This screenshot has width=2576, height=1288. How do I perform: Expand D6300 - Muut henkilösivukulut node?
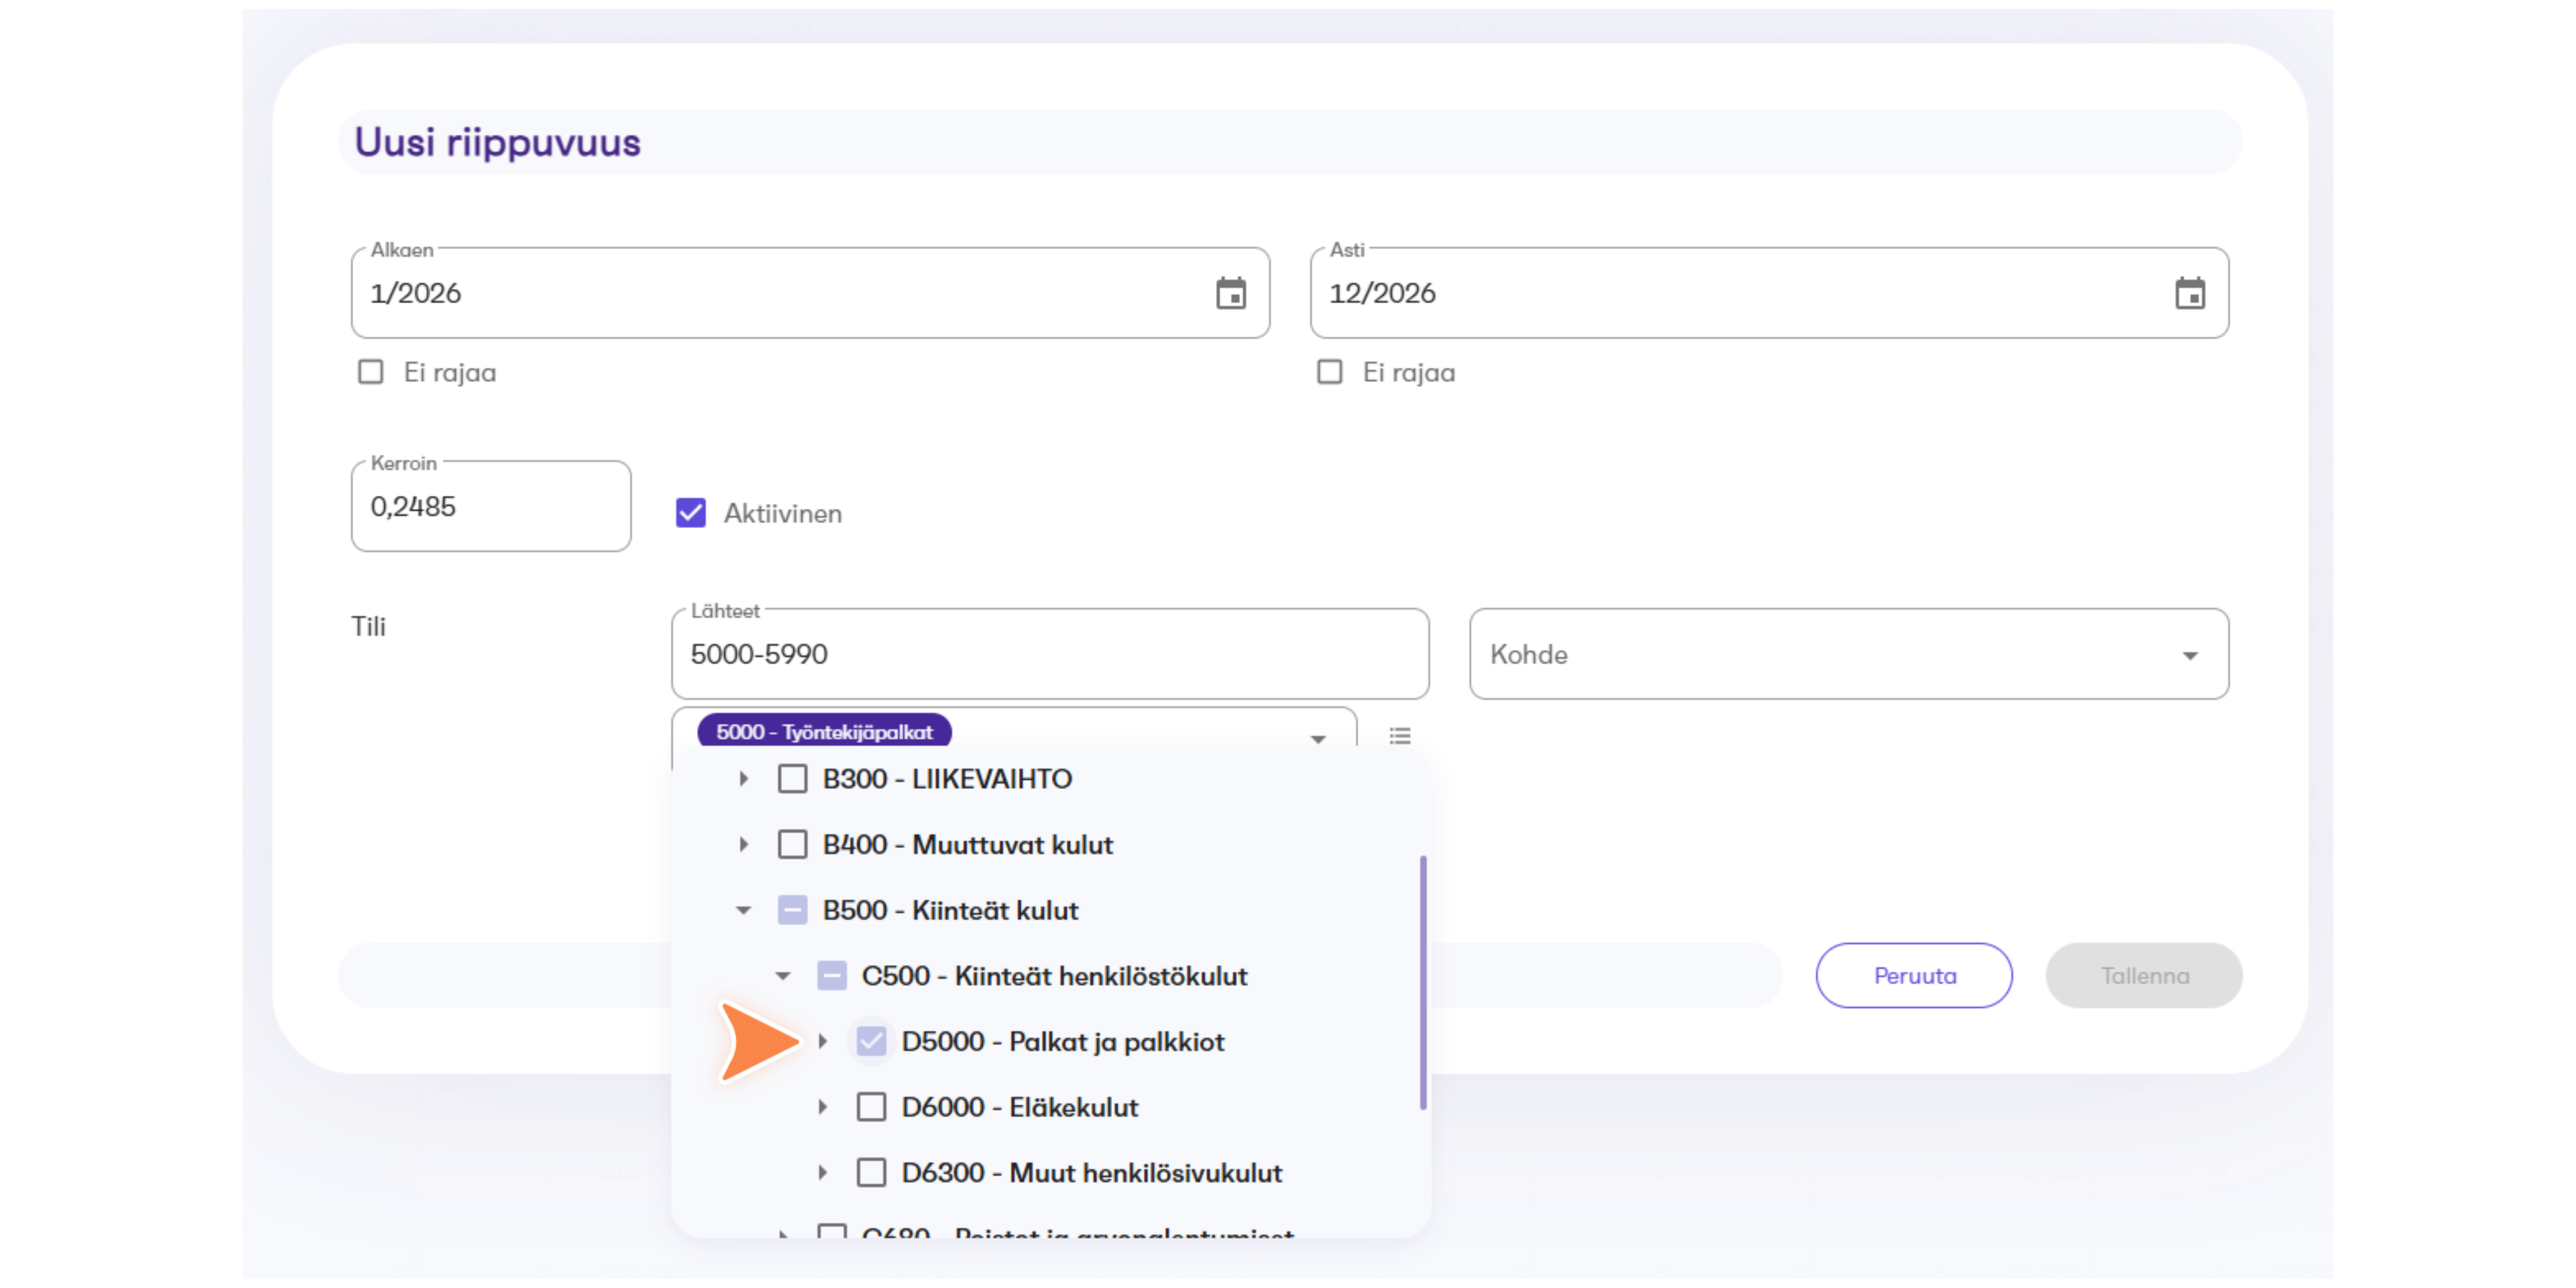[x=823, y=1173]
